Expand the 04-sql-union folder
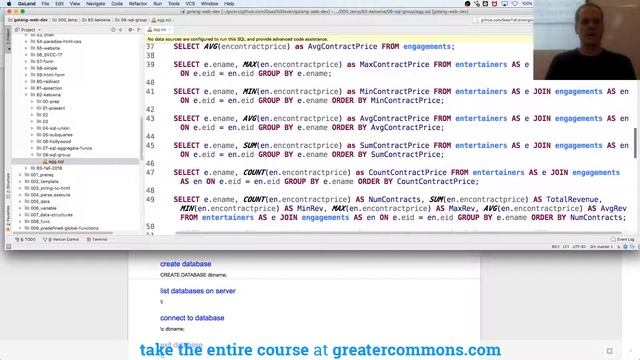The height and width of the screenshot is (360, 640). point(33,128)
